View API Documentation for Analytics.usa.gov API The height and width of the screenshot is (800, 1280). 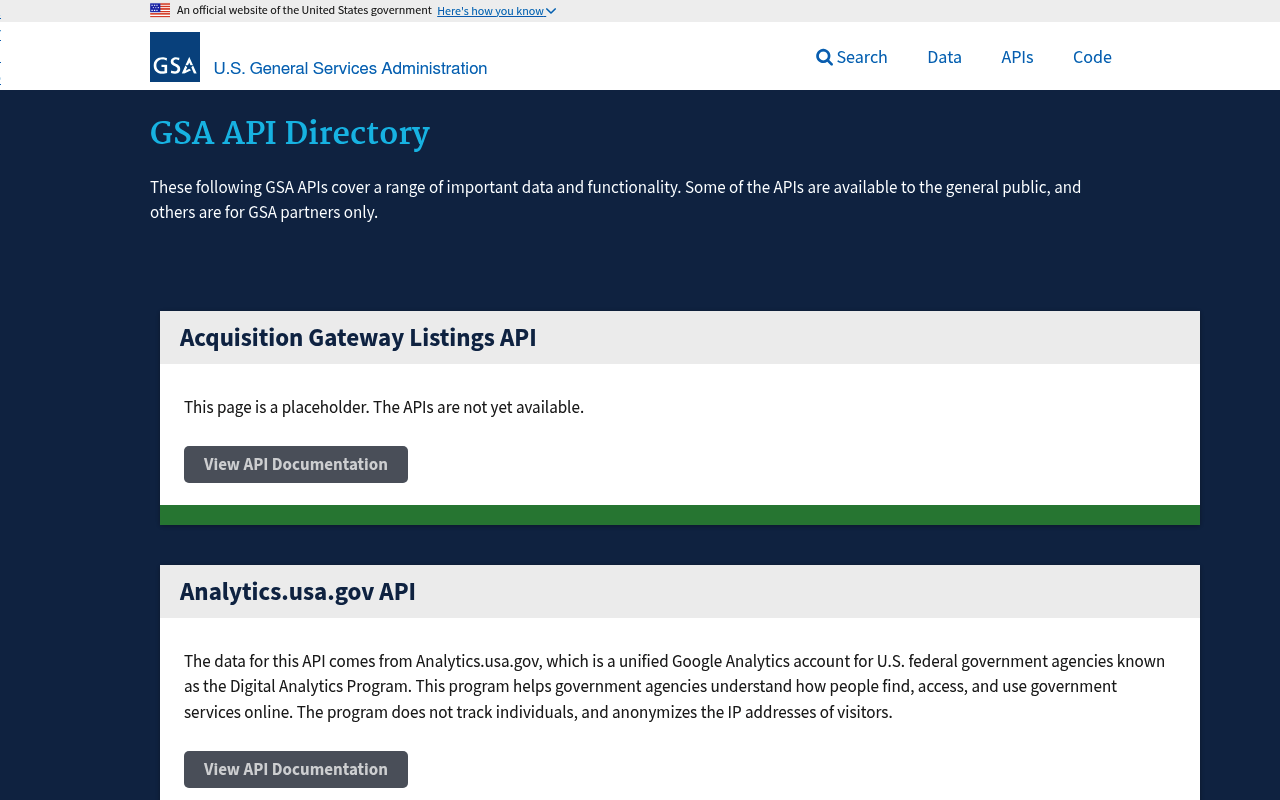pyautogui.click(x=296, y=769)
